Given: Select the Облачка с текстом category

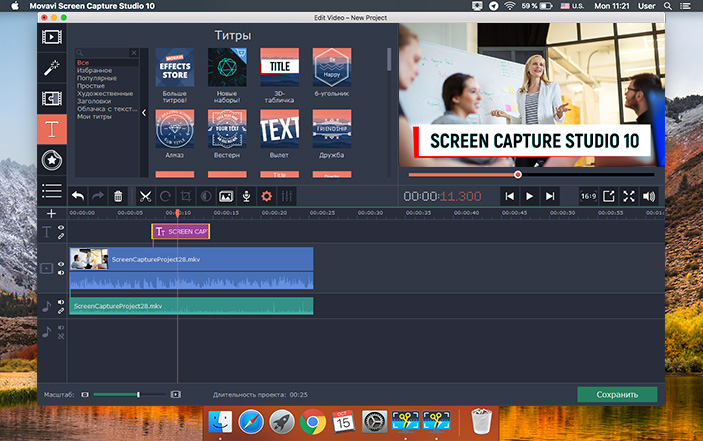Looking at the screenshot, I should point(107,108).
